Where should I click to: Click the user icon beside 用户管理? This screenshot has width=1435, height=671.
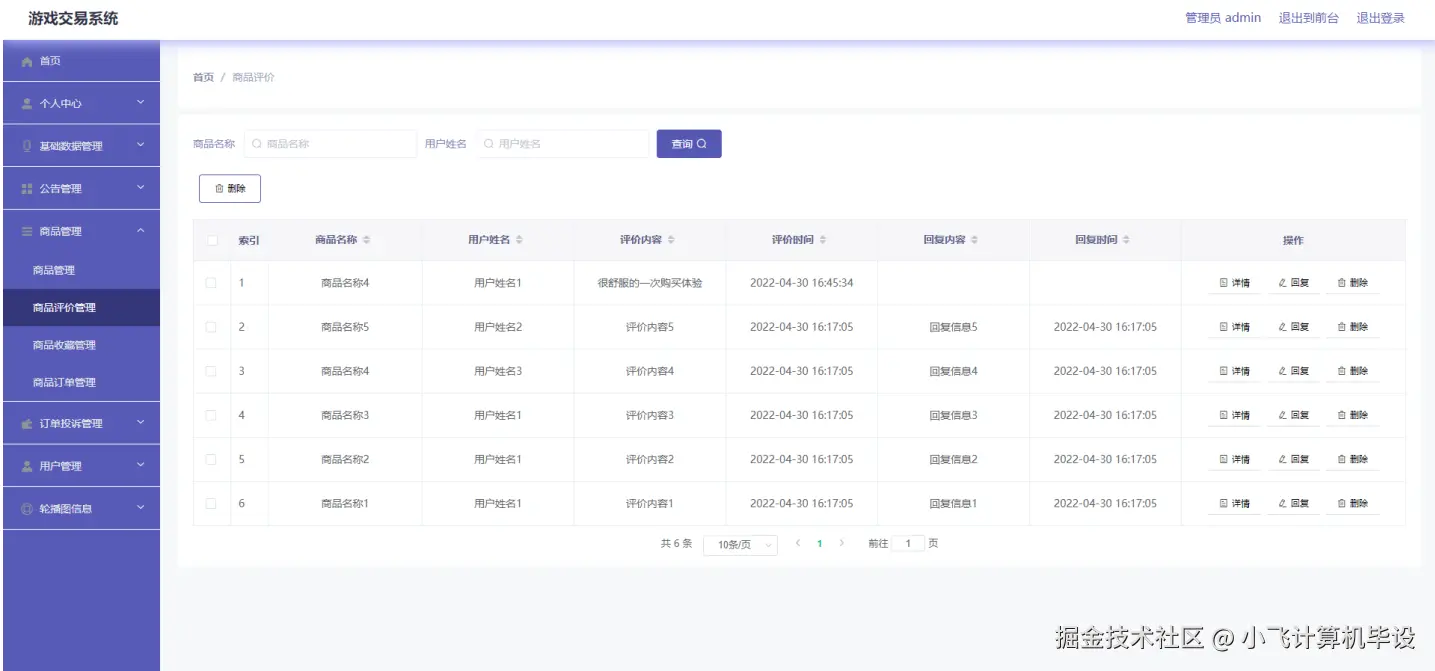coord(27,466)
